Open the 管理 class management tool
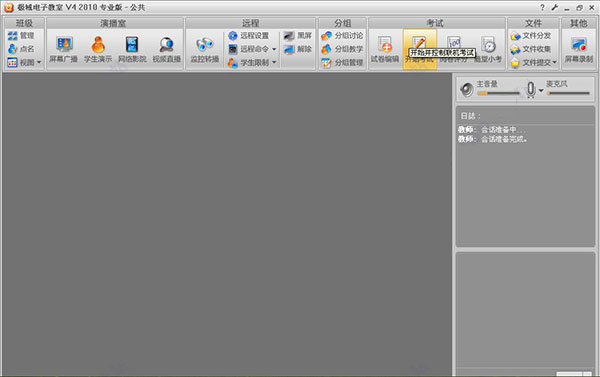600x377 pixels. tap(21, 36)
